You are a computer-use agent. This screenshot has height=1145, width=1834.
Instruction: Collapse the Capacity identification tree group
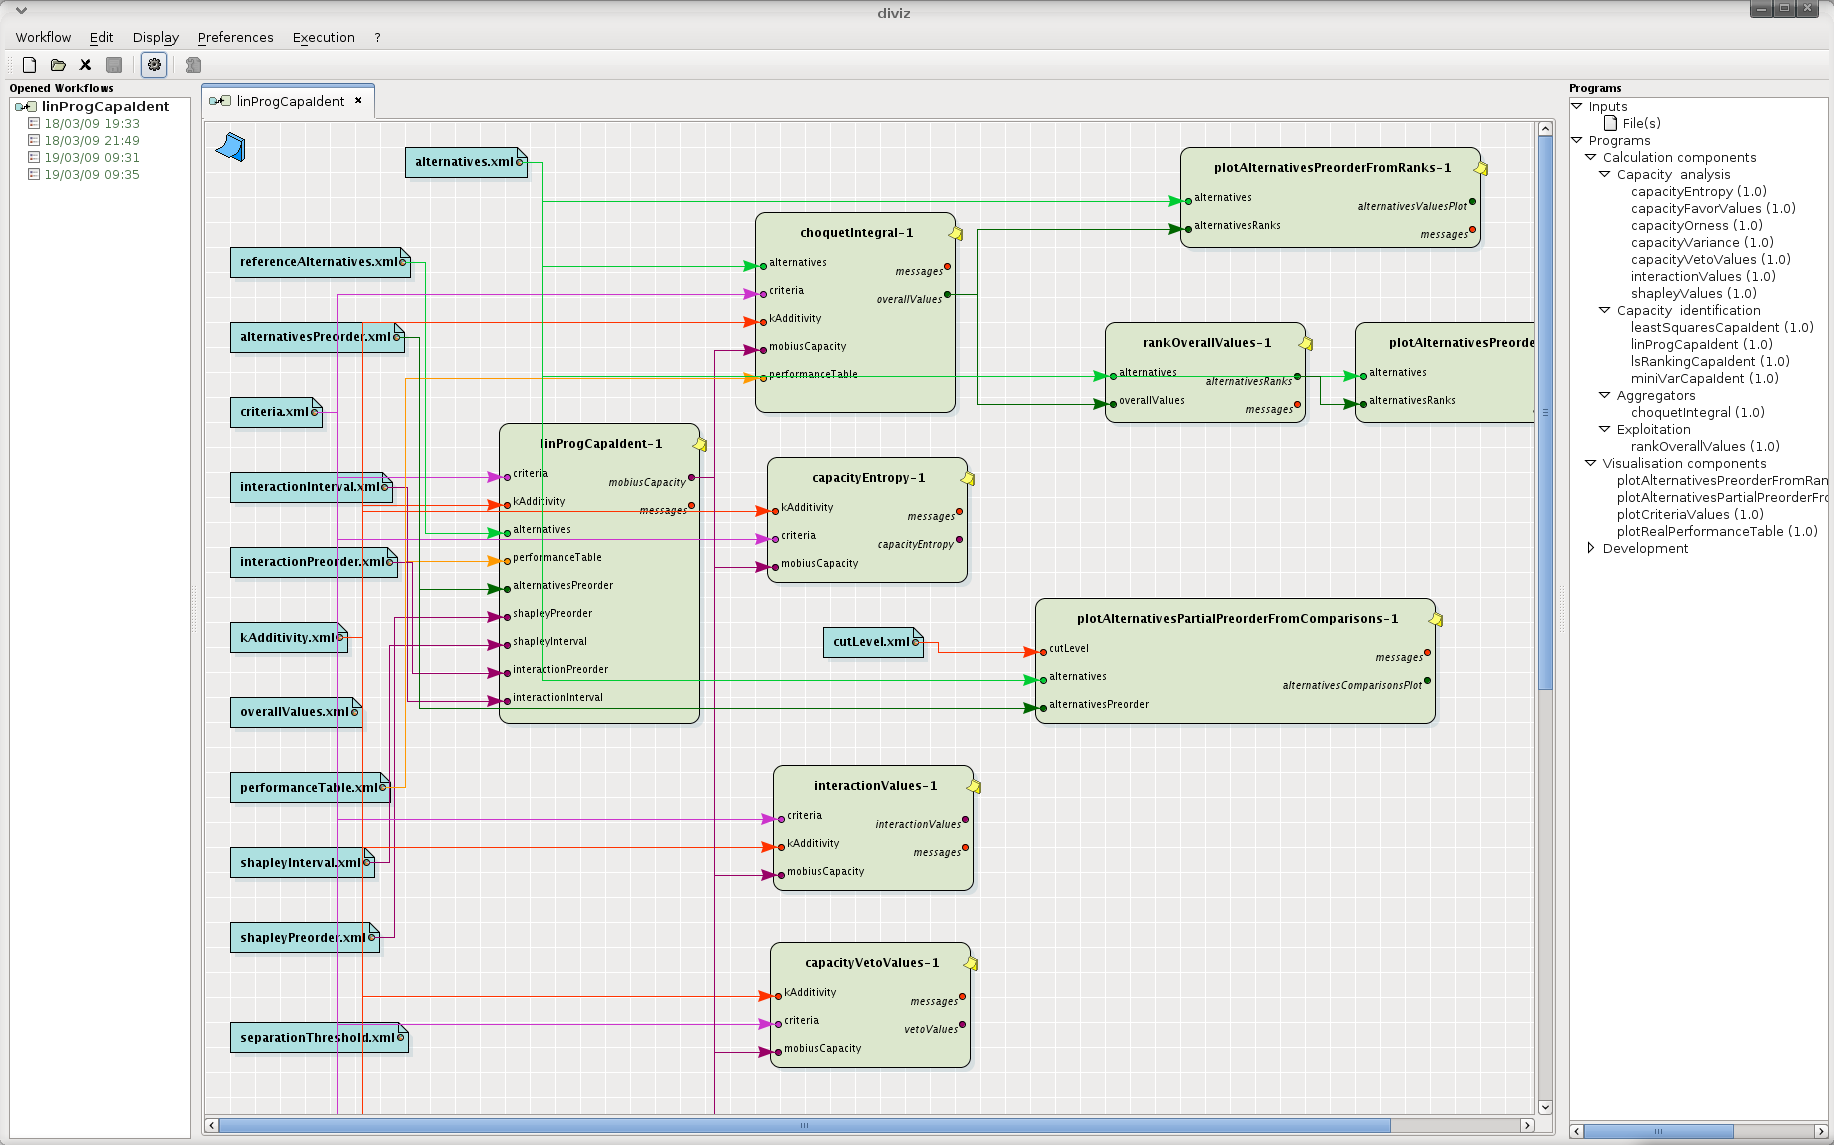(1605, 310)
